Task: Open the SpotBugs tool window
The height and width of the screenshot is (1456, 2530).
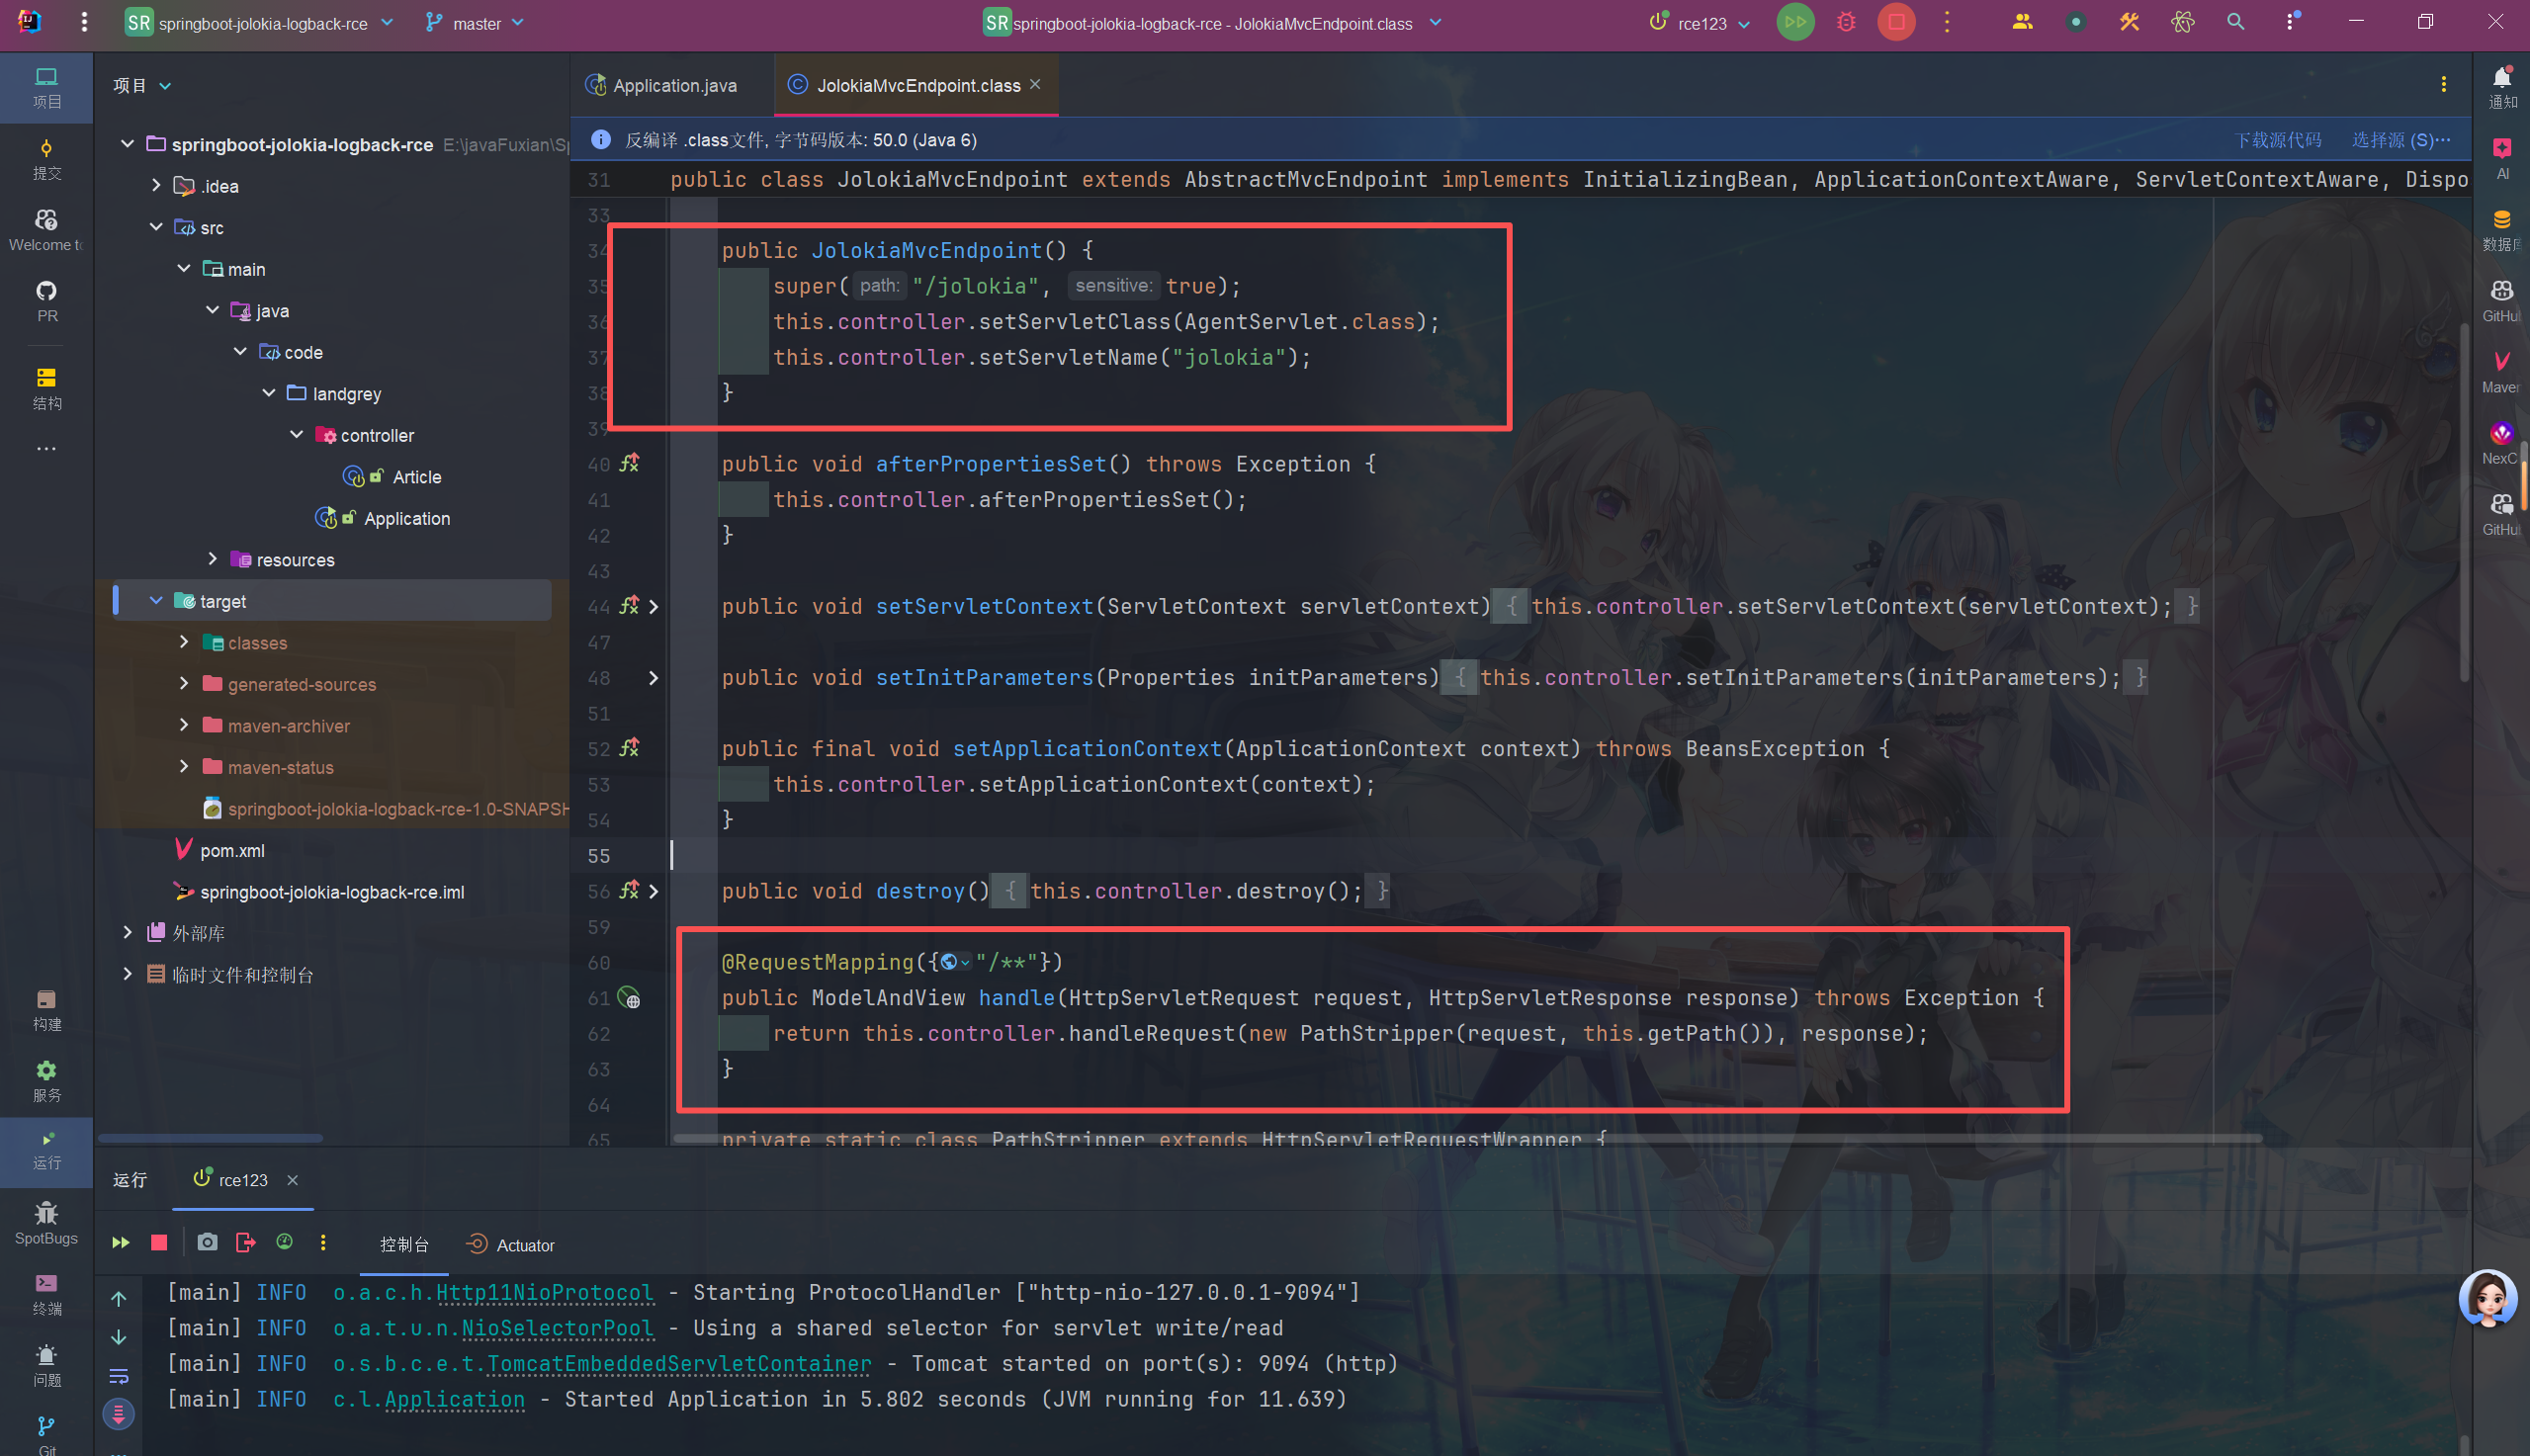Action: click(x=46, y=1223)
